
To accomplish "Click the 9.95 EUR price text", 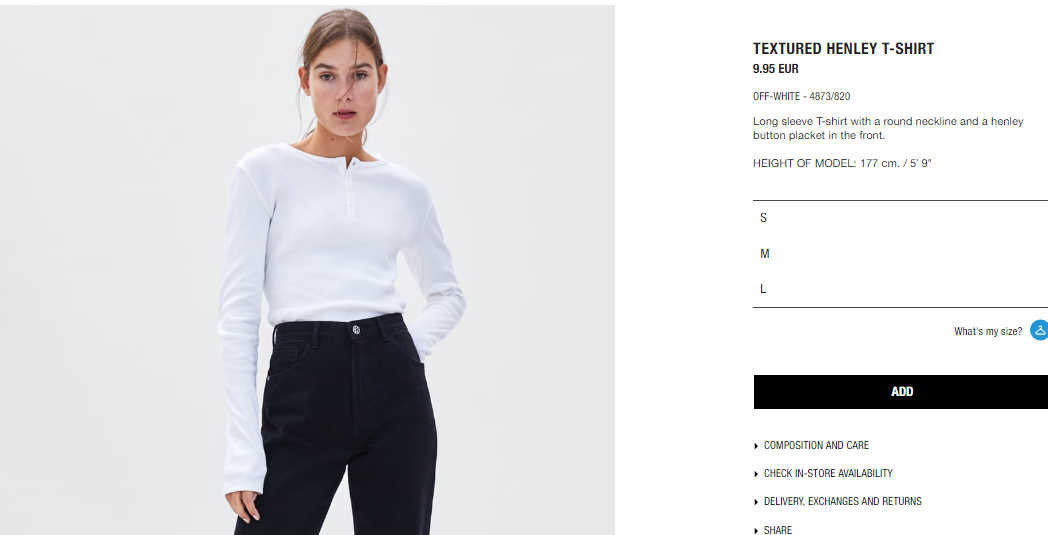I will (x=776, y=69).
